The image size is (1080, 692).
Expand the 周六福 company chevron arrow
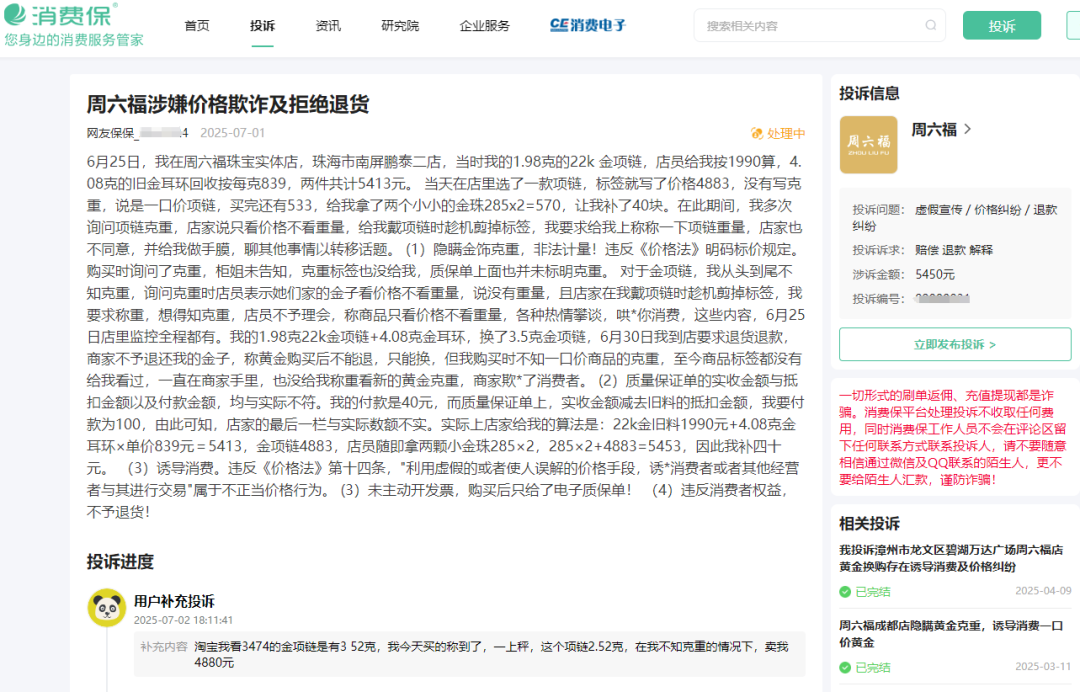point(968,129)
